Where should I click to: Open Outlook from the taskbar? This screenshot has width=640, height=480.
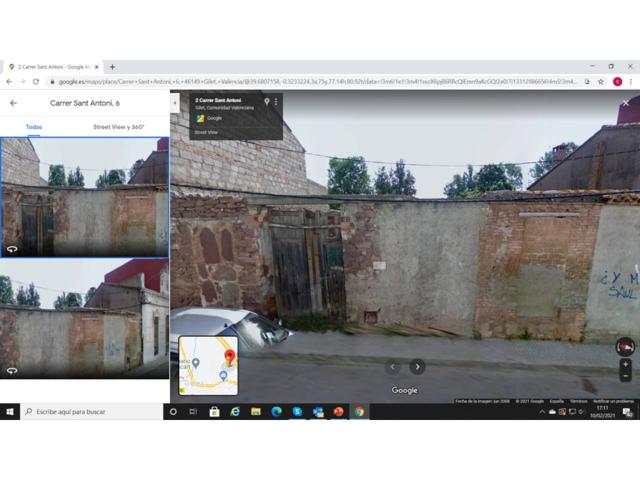coord(318,412)
